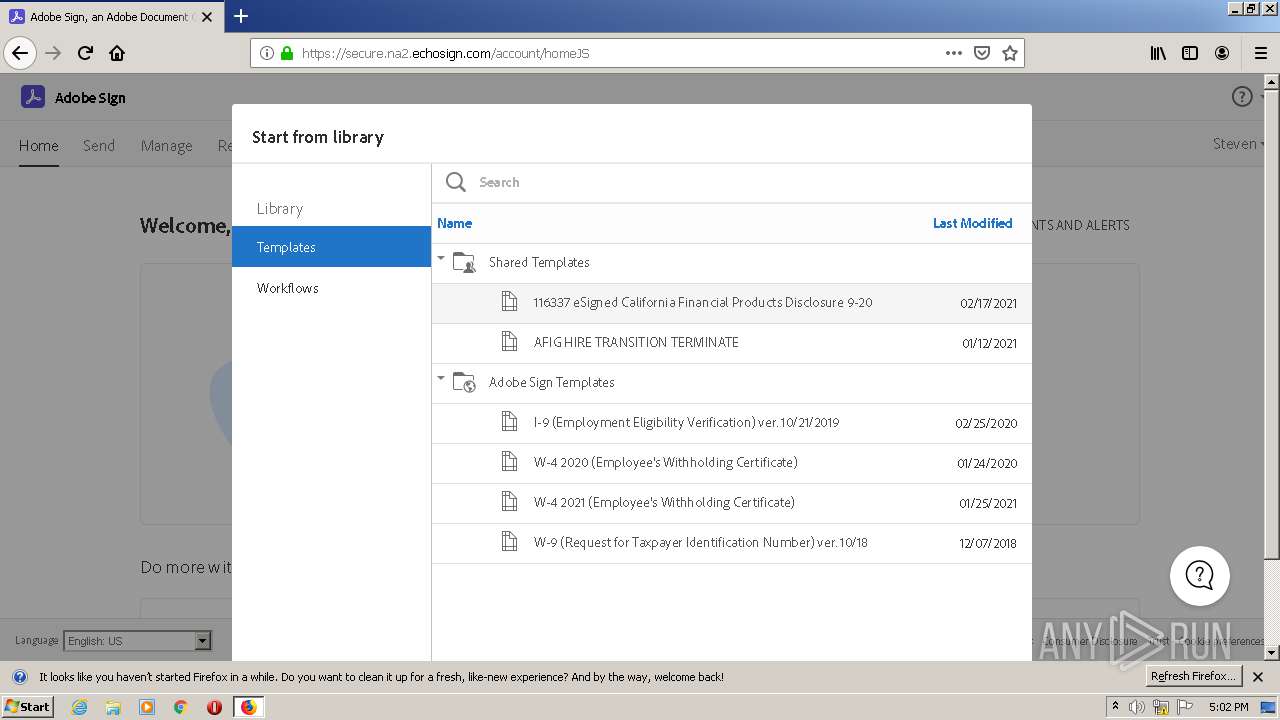This screenshot has height=720, width=1280.
Task: Click the Adobe Sign Templates folder label
Action: pyautogui.click(x=552, y=382)
